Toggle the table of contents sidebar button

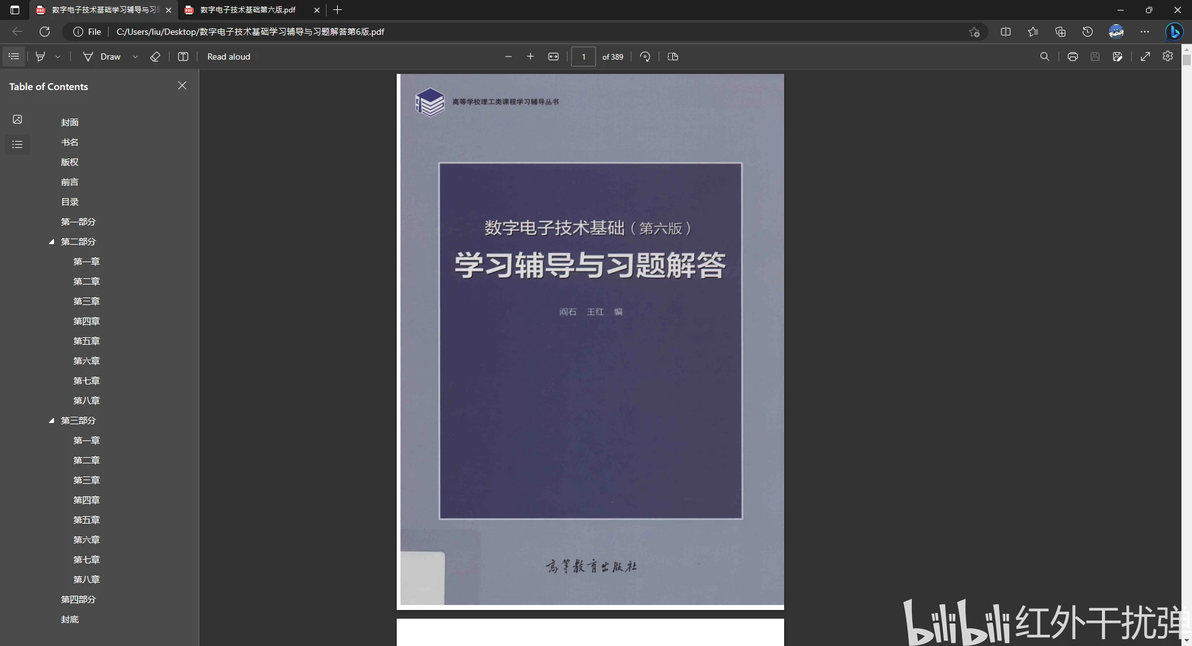pos(14,56)
